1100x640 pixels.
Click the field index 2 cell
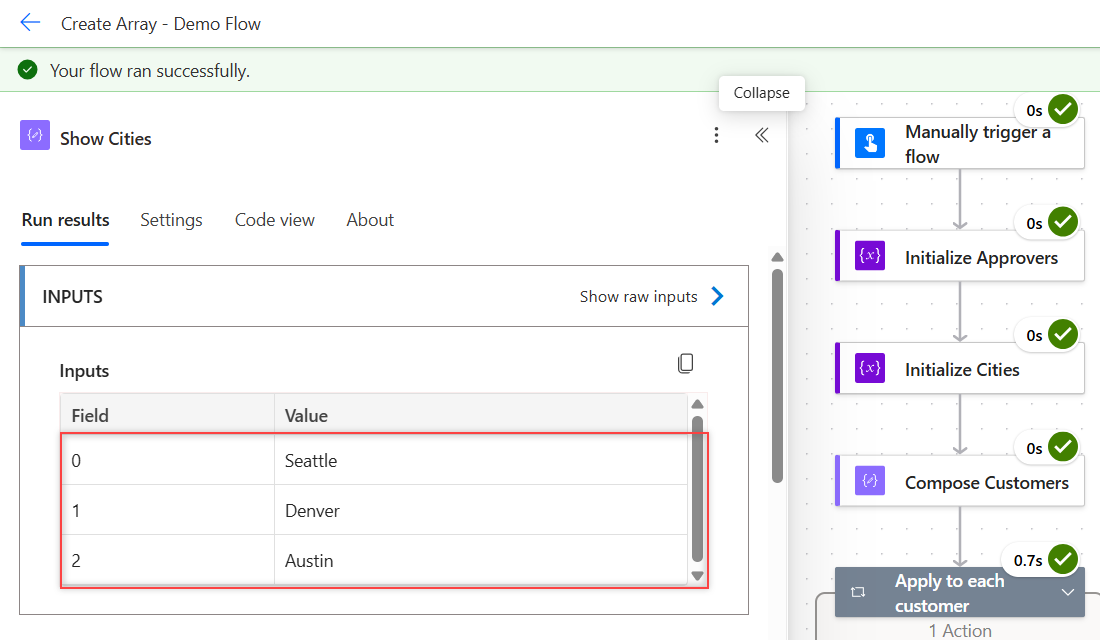coord(168,560)
